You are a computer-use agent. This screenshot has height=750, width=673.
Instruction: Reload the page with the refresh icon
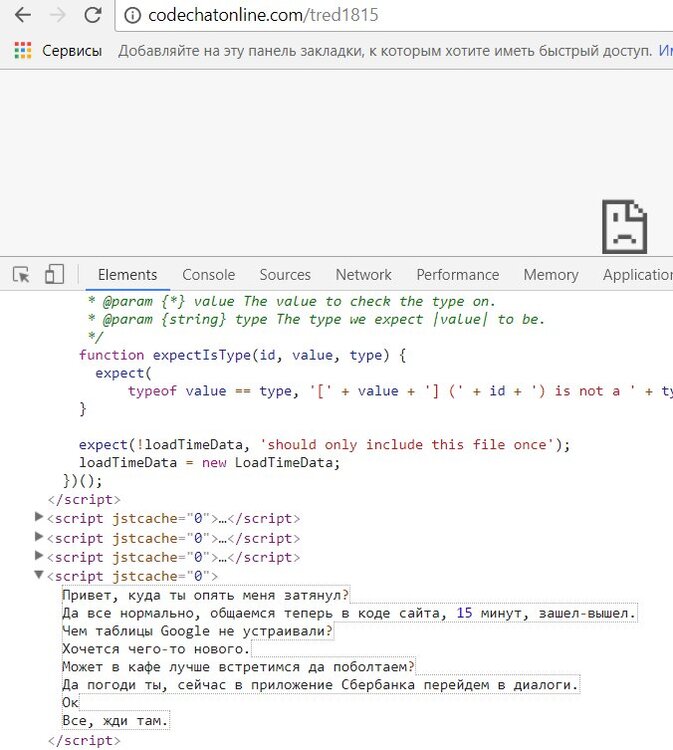92,16
